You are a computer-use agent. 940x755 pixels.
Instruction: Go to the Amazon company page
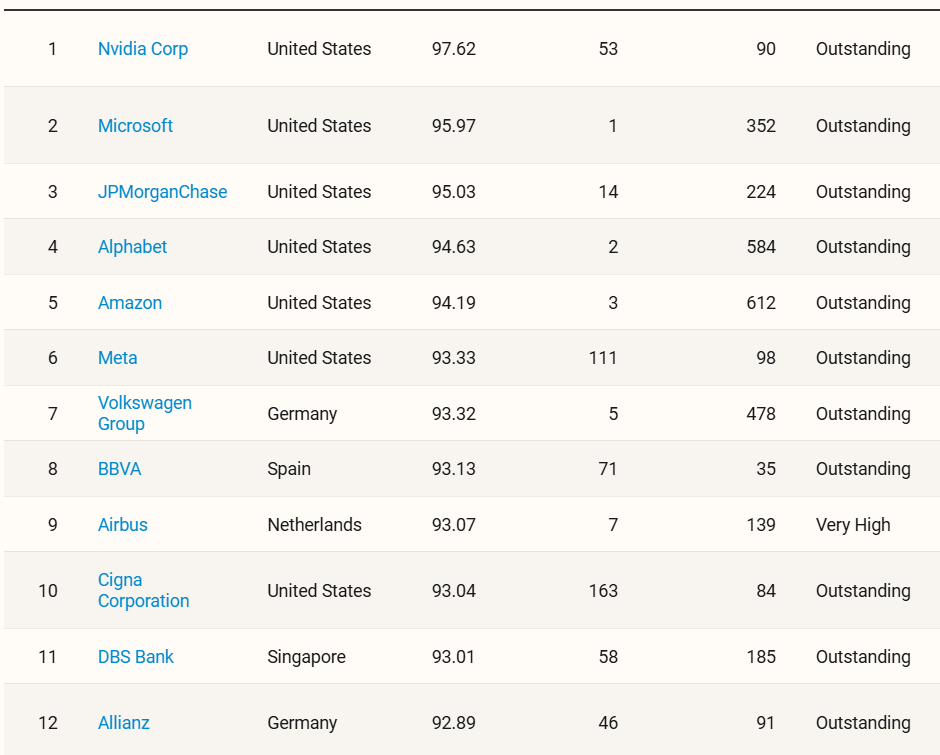click(129, 303)
